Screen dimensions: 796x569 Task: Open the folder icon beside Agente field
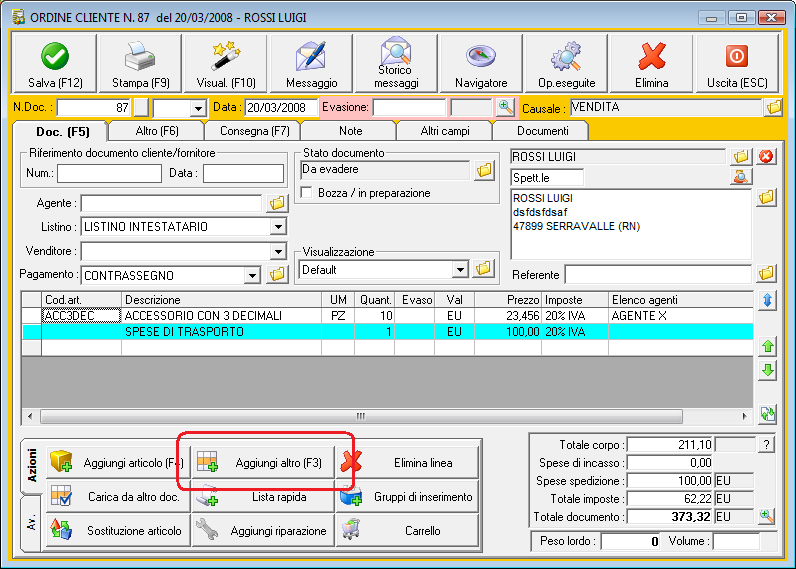coord(277,203)
